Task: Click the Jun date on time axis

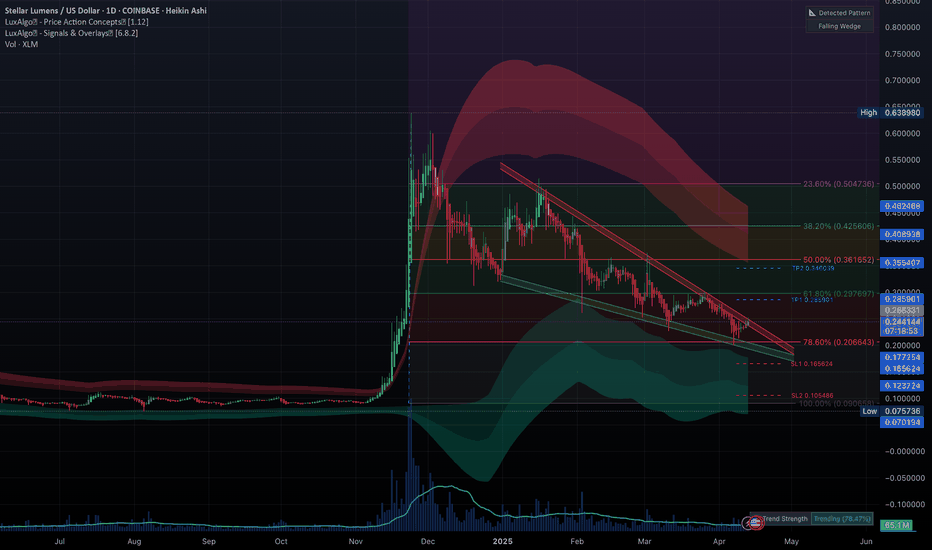Action: point(866,542)
